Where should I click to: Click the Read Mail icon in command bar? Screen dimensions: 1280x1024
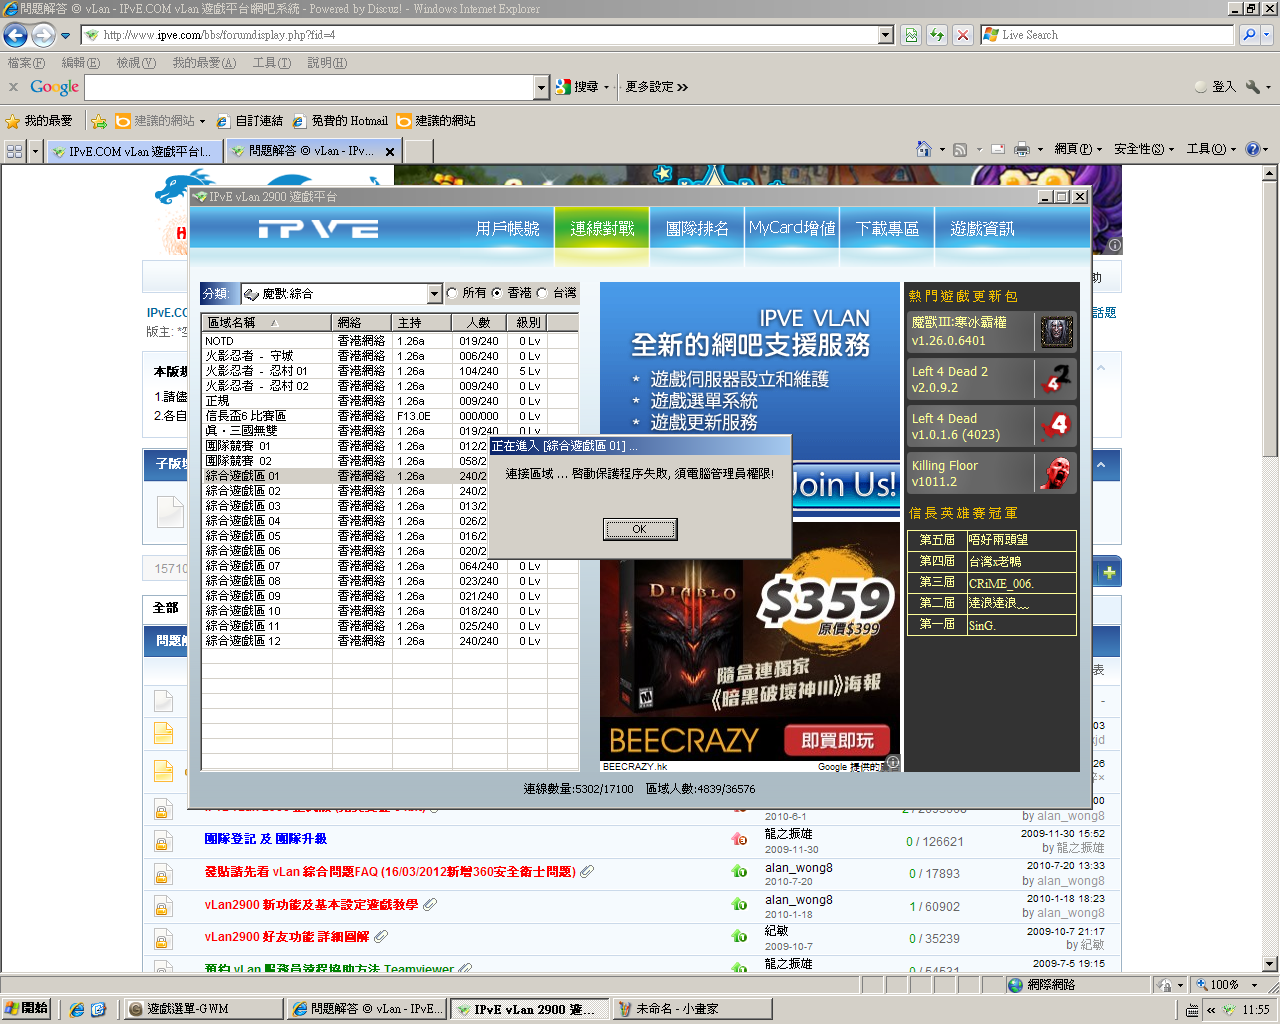(998, 149)
